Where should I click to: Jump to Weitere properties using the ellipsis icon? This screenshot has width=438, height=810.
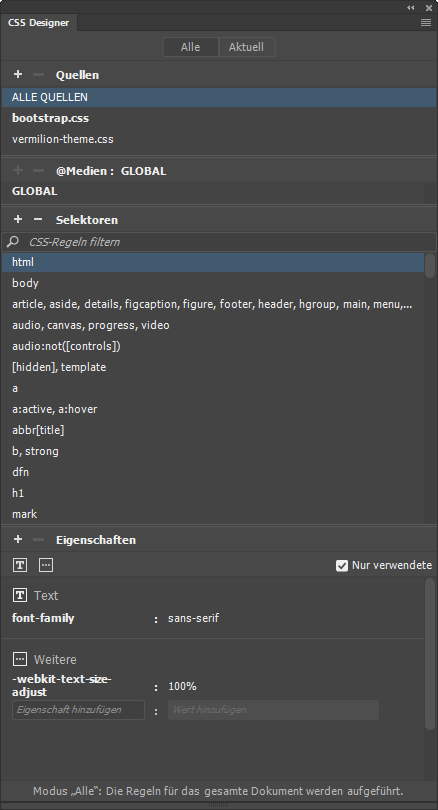coord(46,565)
